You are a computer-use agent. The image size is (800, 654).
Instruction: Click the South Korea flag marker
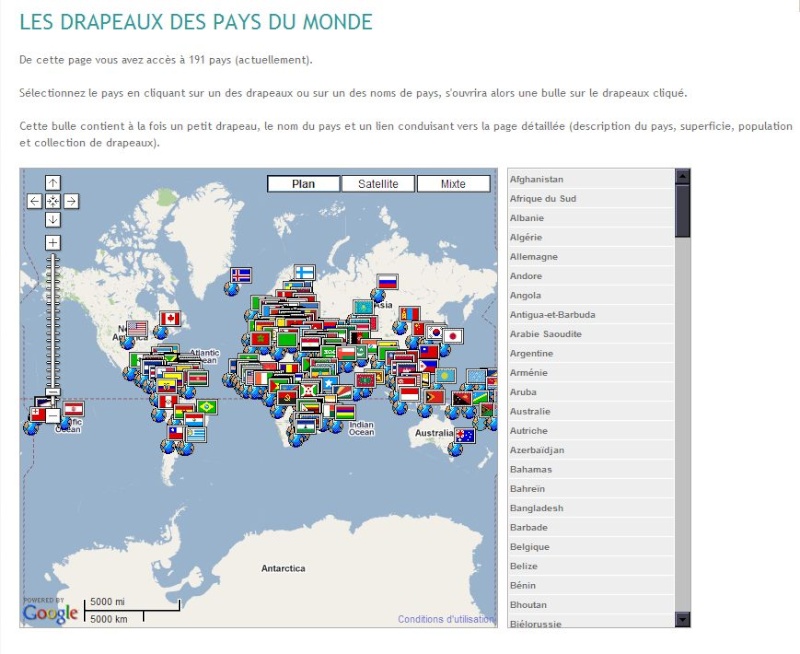(435, 333)
